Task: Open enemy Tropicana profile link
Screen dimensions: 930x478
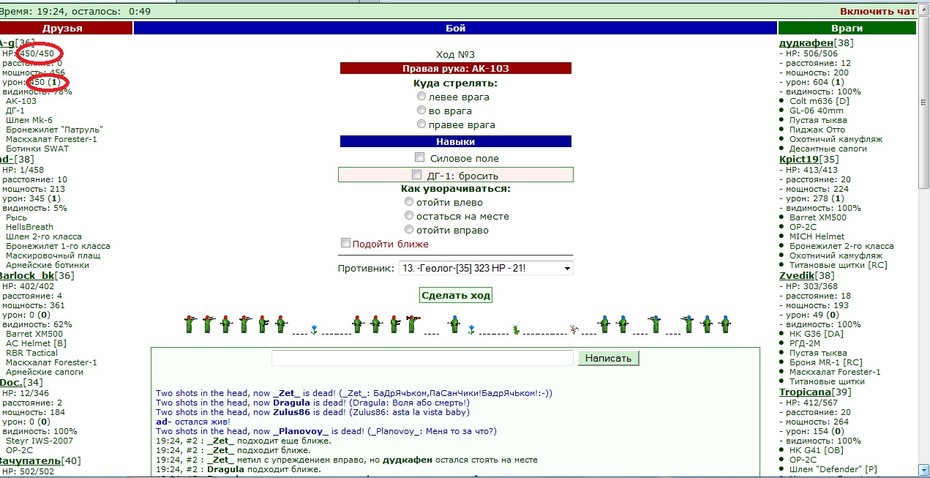Action: tap(804, 392)
